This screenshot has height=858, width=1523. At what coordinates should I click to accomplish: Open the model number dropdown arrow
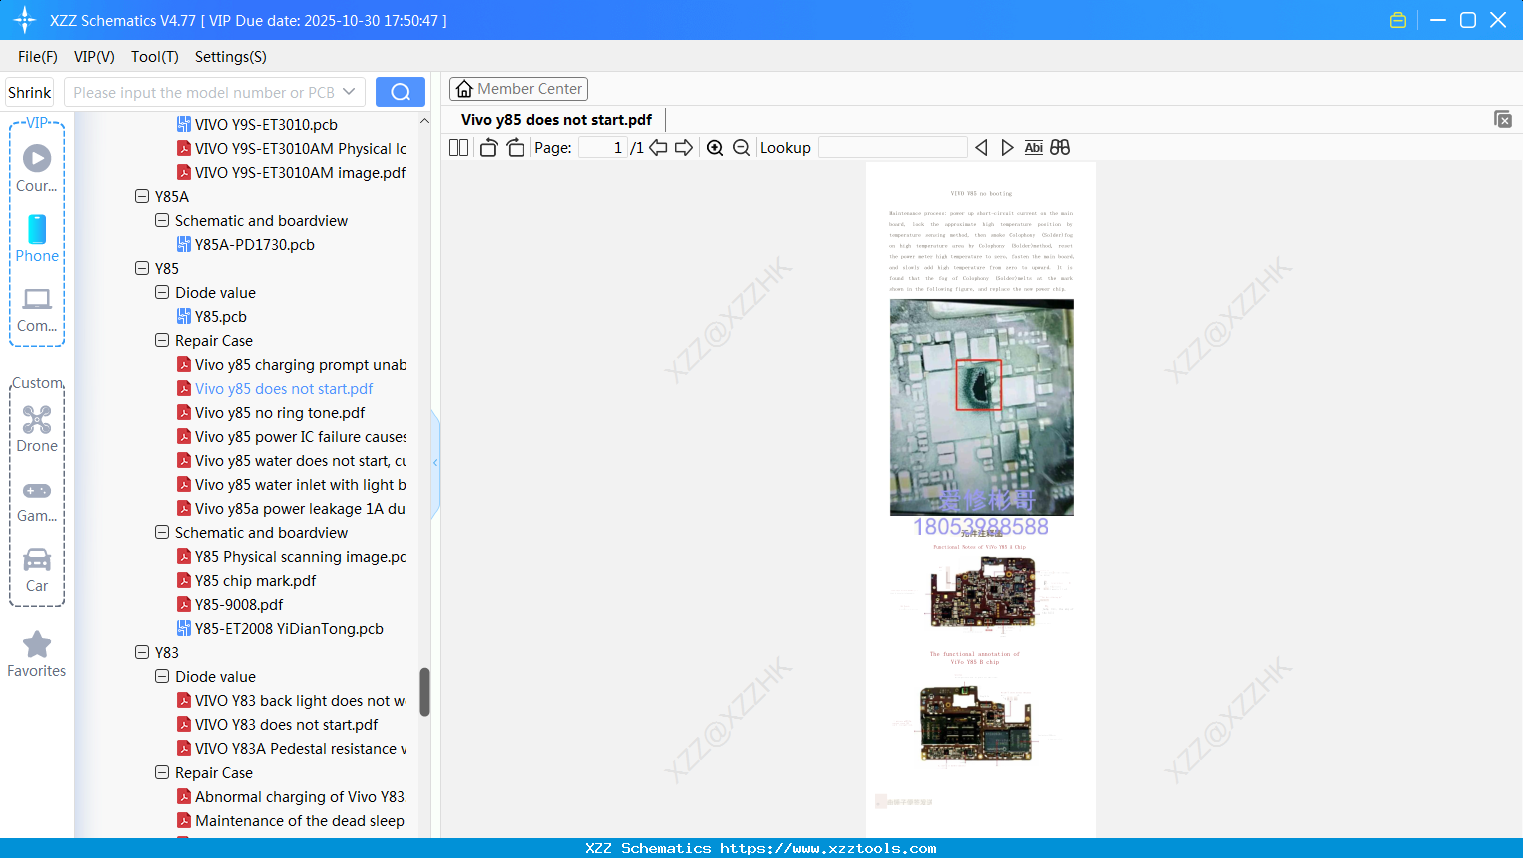[x=349, y=92]
